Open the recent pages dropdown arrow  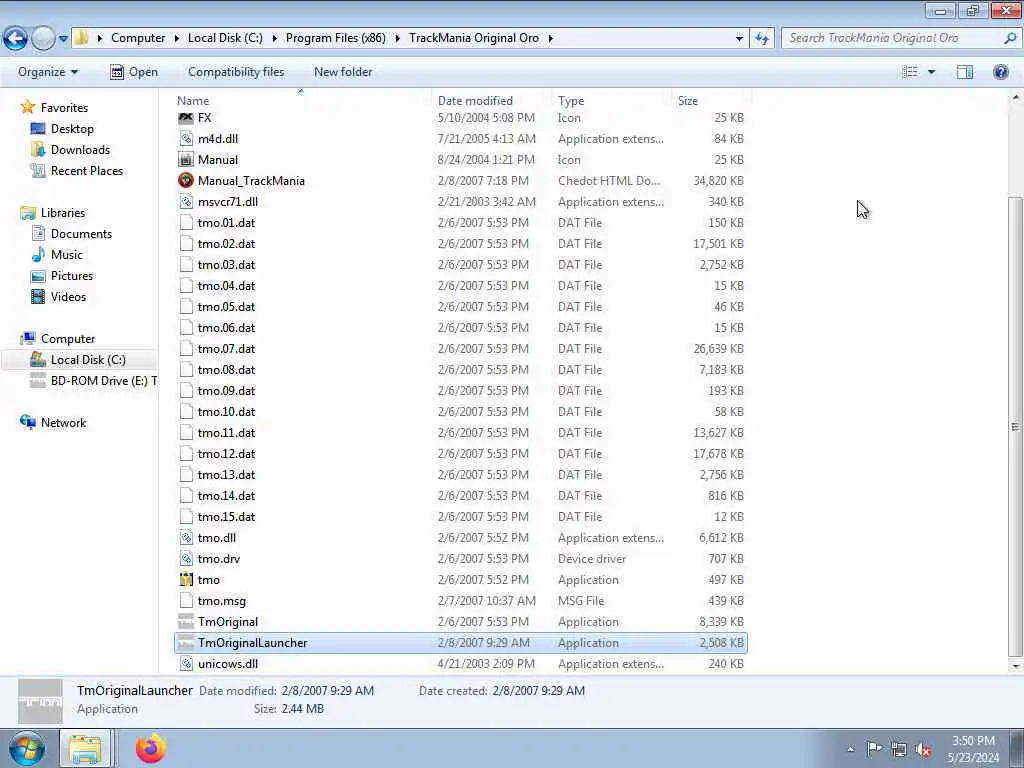pyautogui.click(x=63, y=39)
